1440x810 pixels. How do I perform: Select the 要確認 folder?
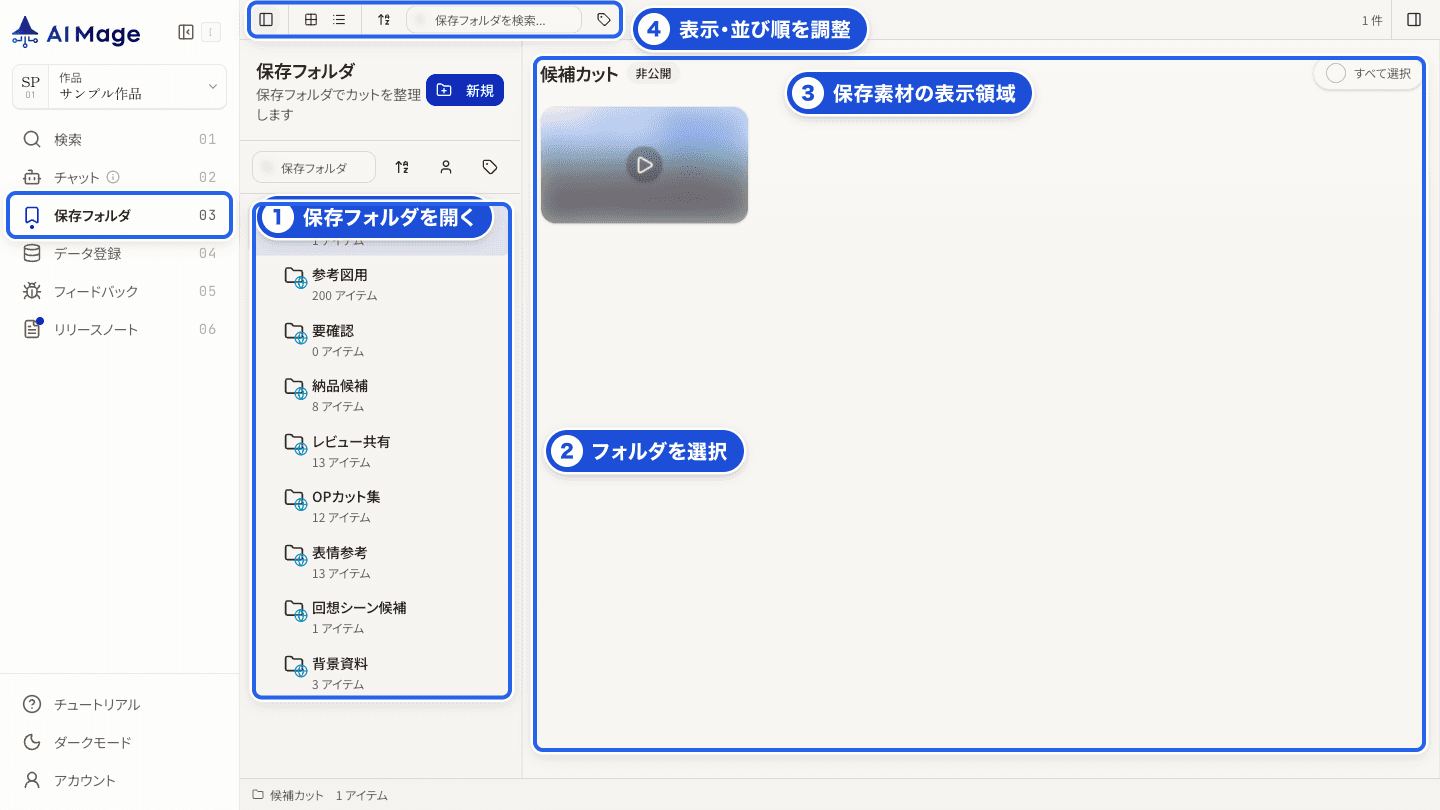tap(381, 340)
